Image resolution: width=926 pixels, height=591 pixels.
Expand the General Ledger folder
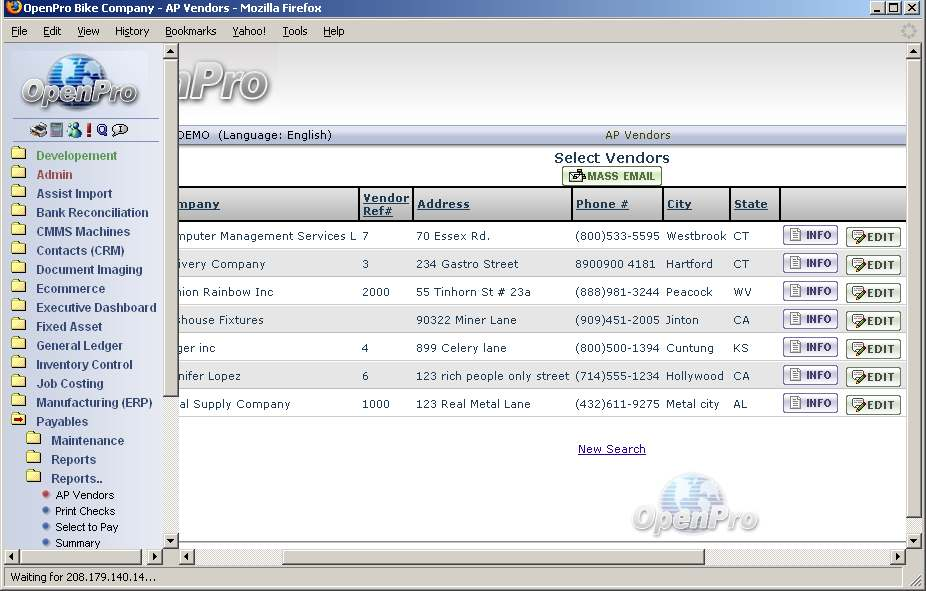pos(79,345)
